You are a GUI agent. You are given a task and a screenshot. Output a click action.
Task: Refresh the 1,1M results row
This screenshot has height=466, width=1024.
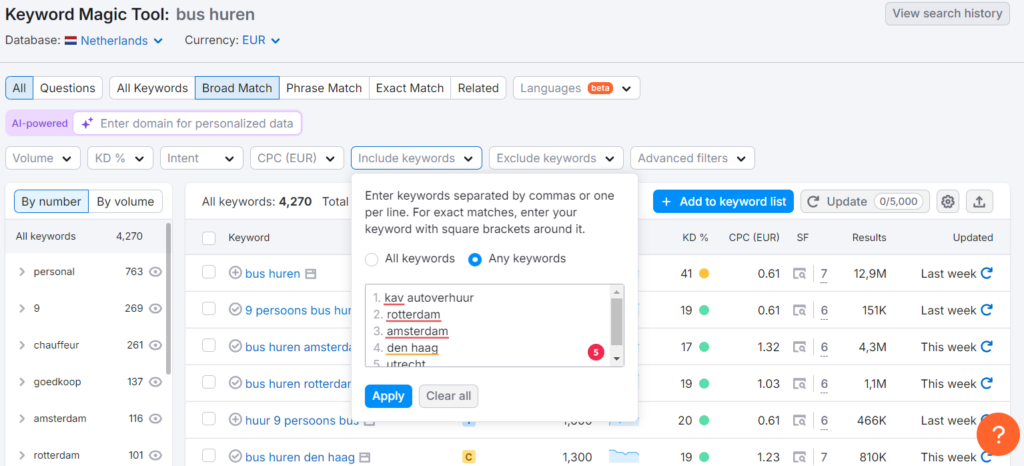[987, 383]
